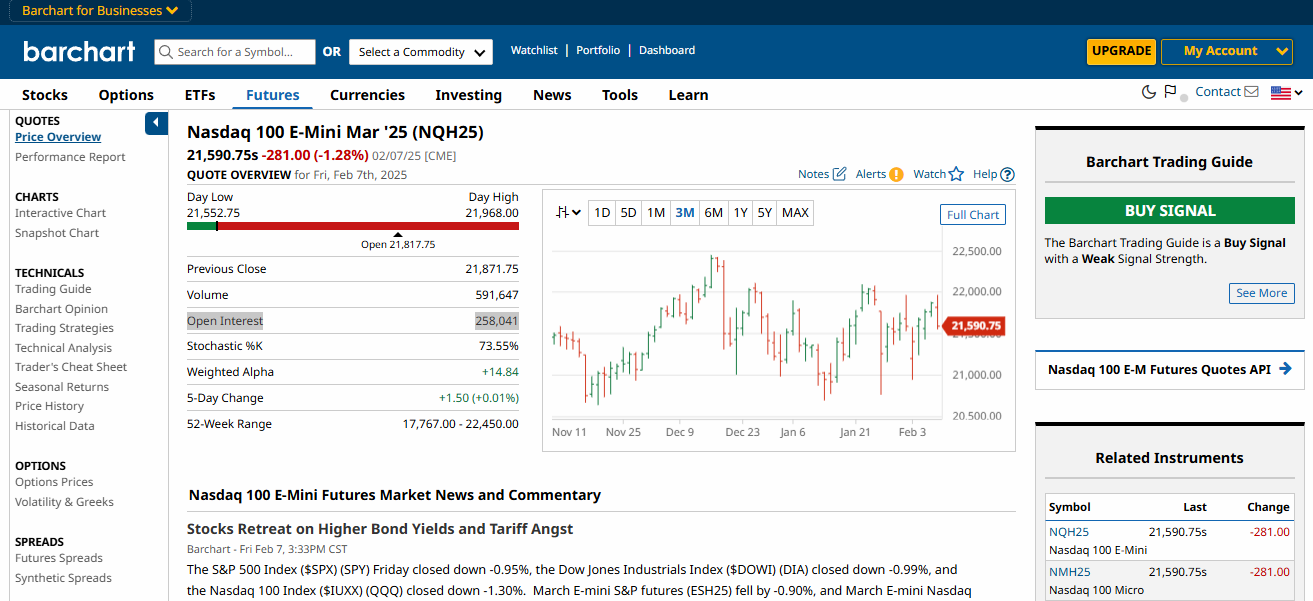The image size is (1313, 601).
Task: Open Interactive Chart link
Action: click(x=60, y=213)
